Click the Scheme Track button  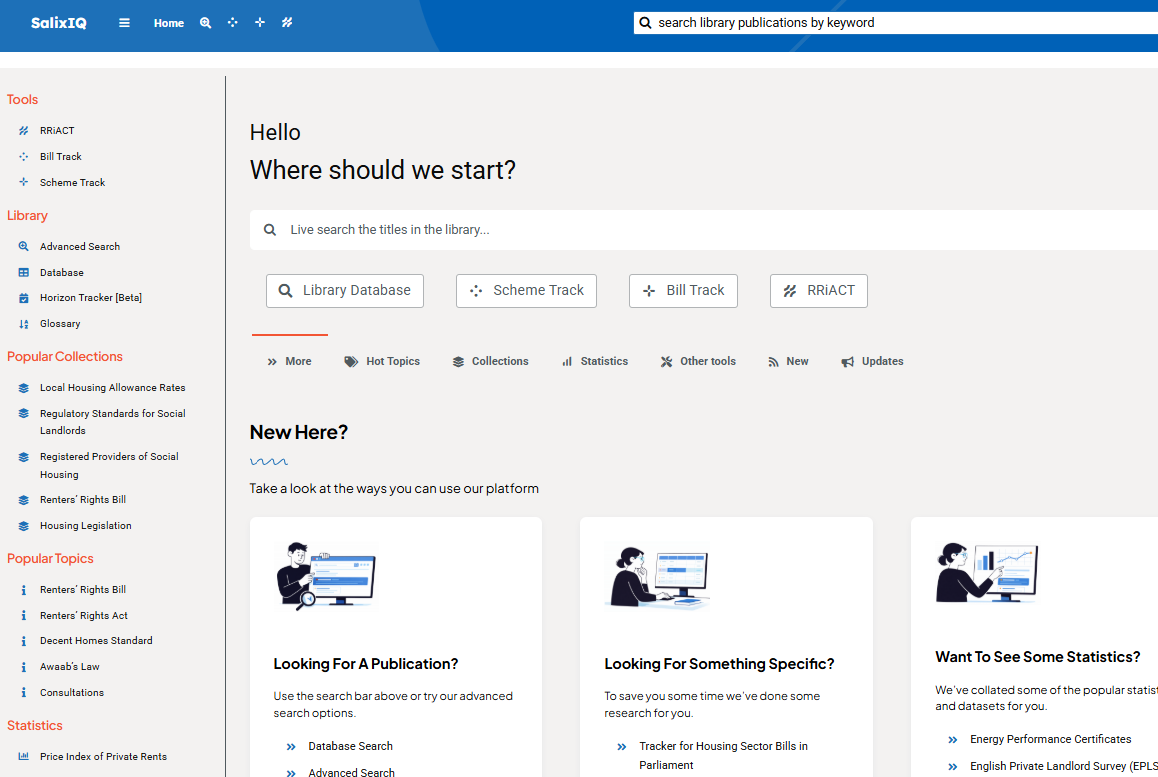[526, 291]
